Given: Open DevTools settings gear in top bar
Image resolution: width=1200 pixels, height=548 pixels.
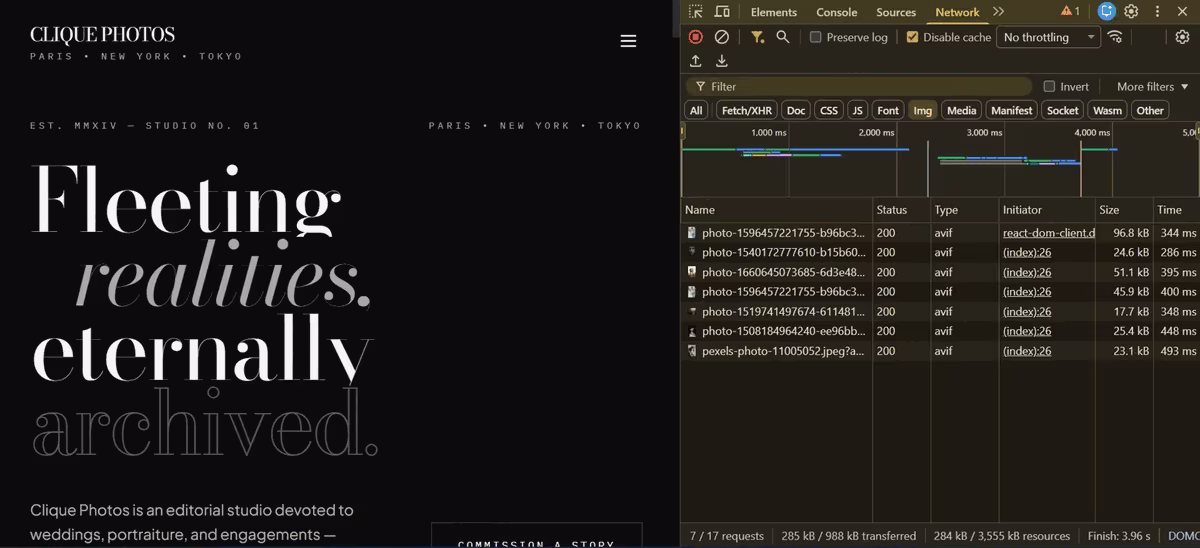Looking at the screenshot, I should [x=1131, y=12].
